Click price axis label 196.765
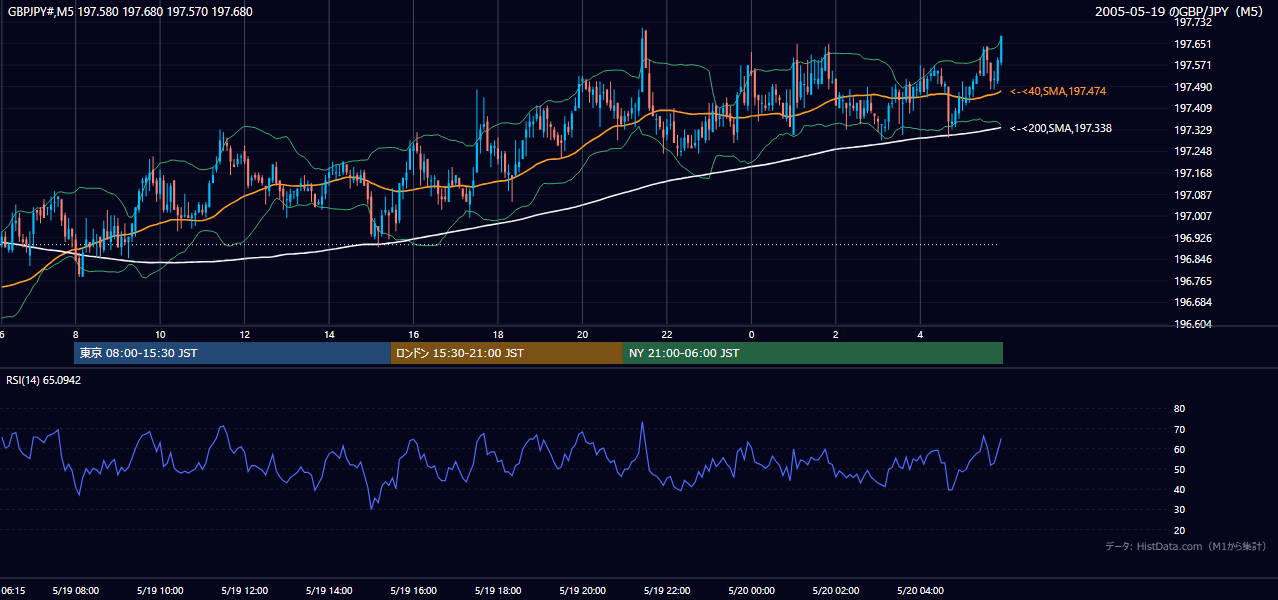Image resolution: width=1278 pixels, height=600 pixels. pyautogui.click(x=1193, y=281)
